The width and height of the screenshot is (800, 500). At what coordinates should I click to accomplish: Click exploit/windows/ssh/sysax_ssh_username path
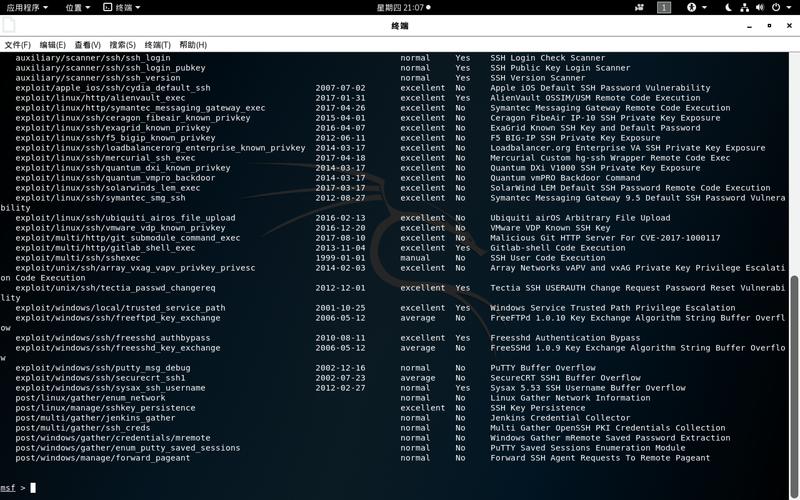(x=110, y=388)
